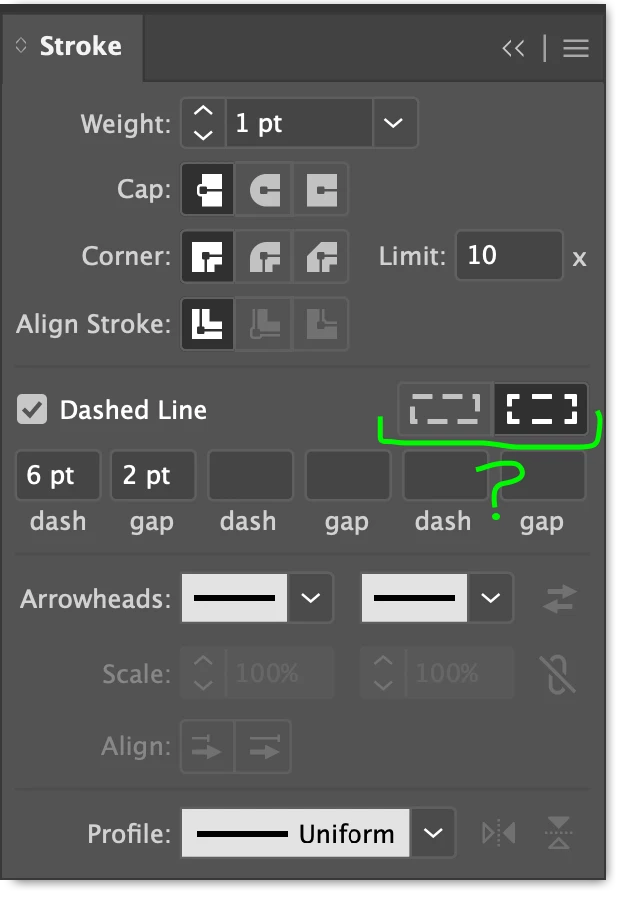
Task: Open the Stroke panel options menu
Action: click(x=576, y=48)
